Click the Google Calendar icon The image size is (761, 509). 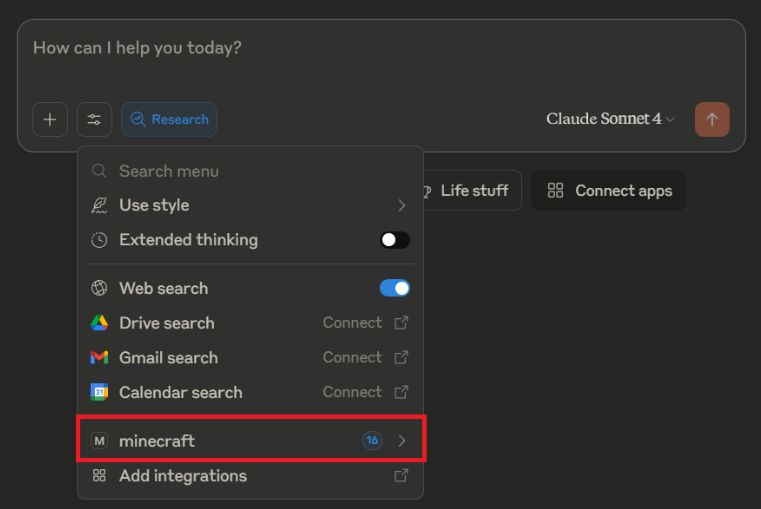pos(99,392)
